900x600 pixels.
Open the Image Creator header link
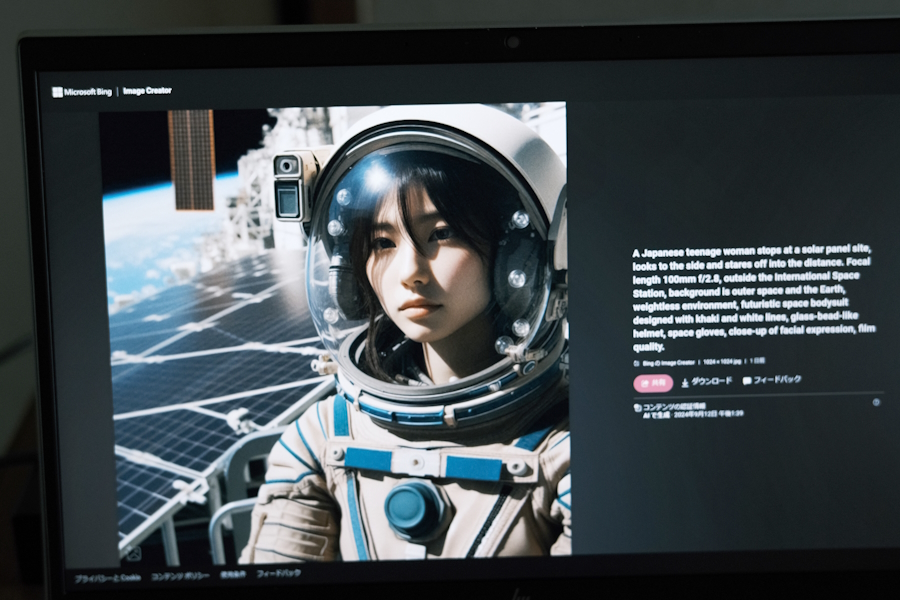pyautogui.click(x=147, y=91)
